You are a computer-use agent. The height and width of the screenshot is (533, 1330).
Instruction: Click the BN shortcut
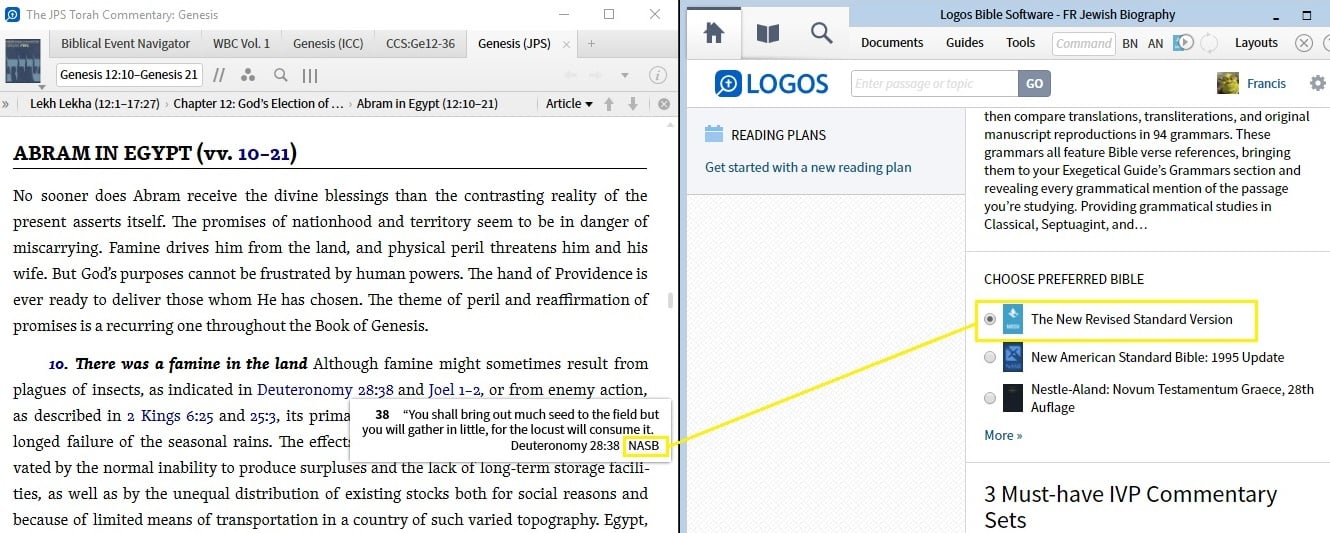(1130, 43)
